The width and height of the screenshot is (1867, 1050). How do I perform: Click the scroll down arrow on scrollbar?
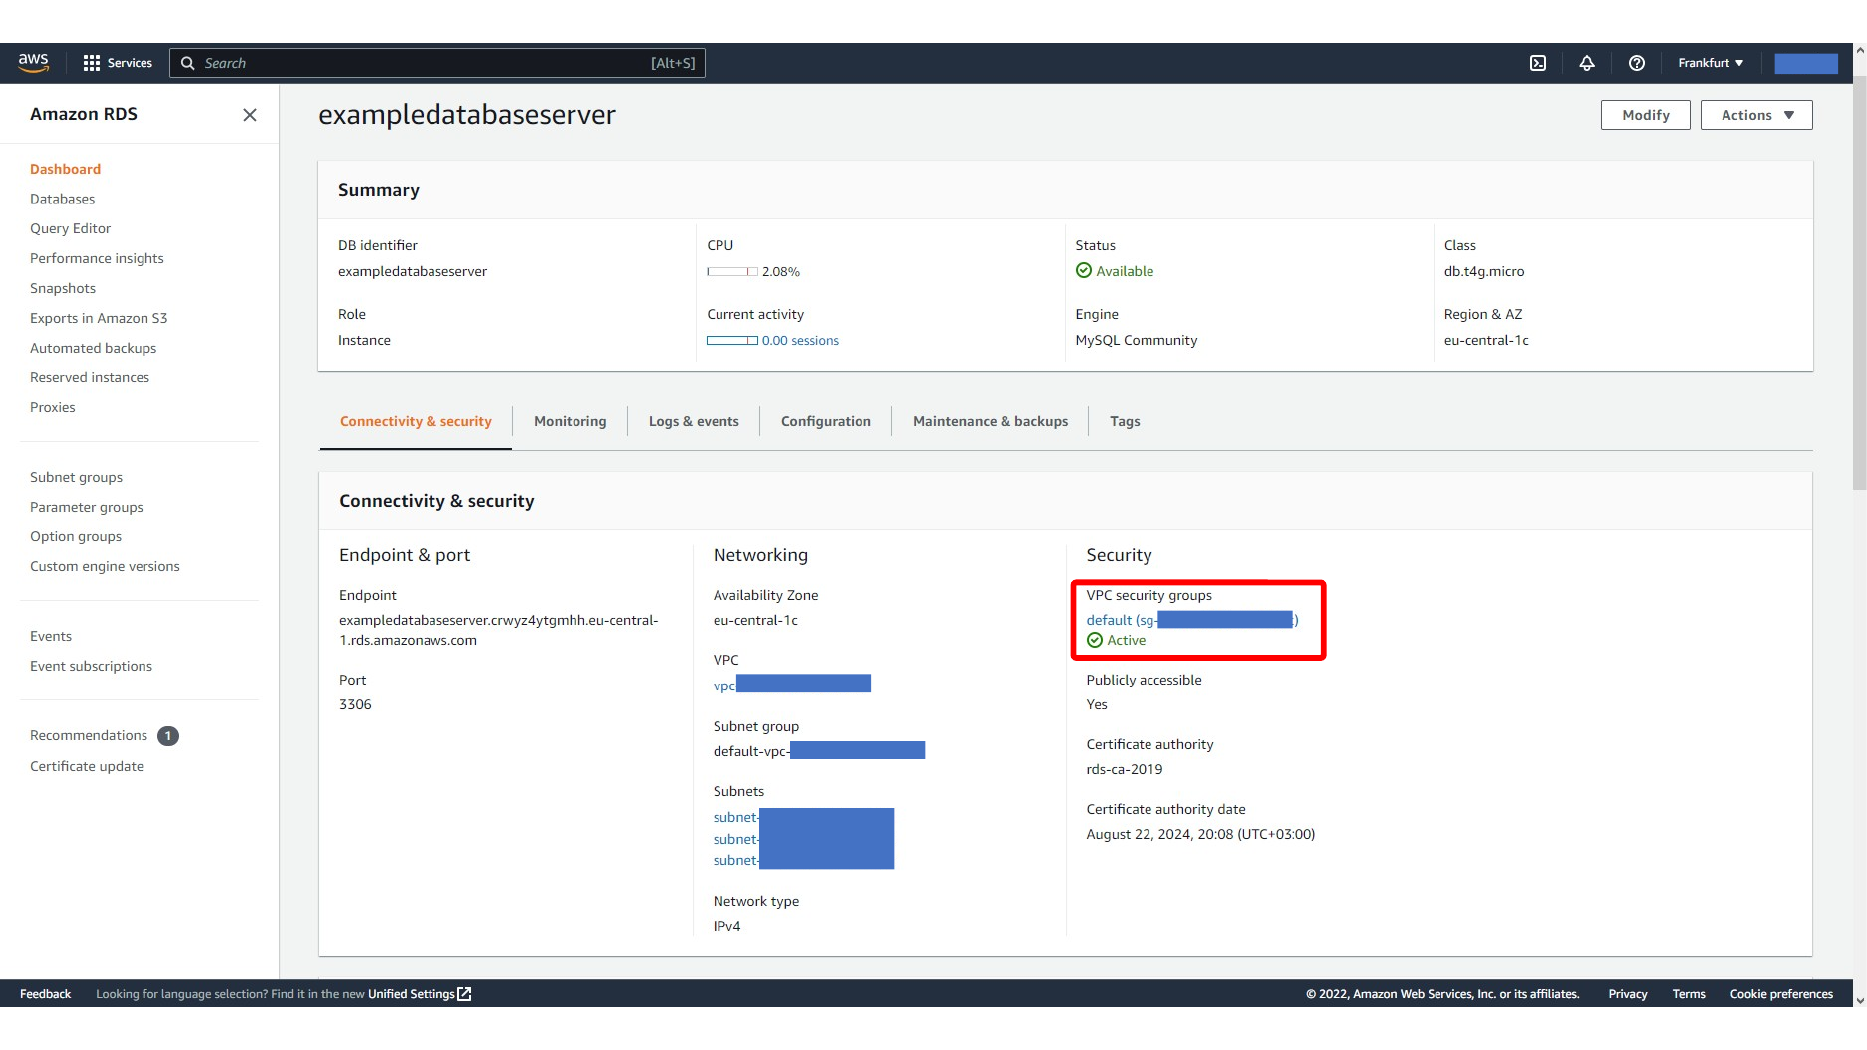(x=1859, y=1000)
